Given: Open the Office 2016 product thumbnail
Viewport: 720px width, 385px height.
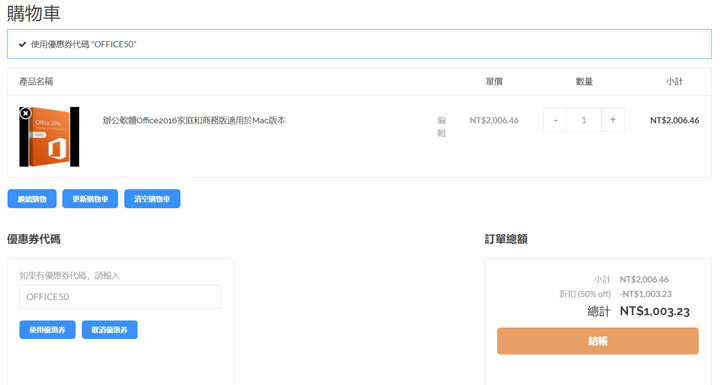Looking at the screenshot, I should click(49, 137).
